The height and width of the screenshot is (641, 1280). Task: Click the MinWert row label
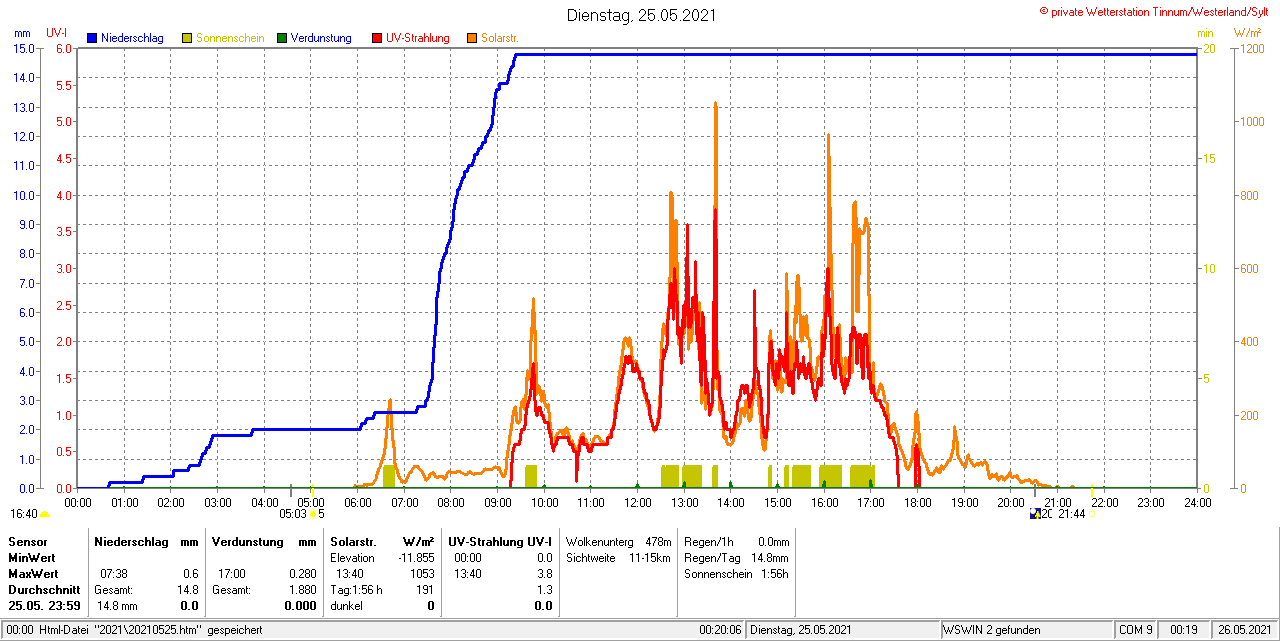(x=31, y=557)
